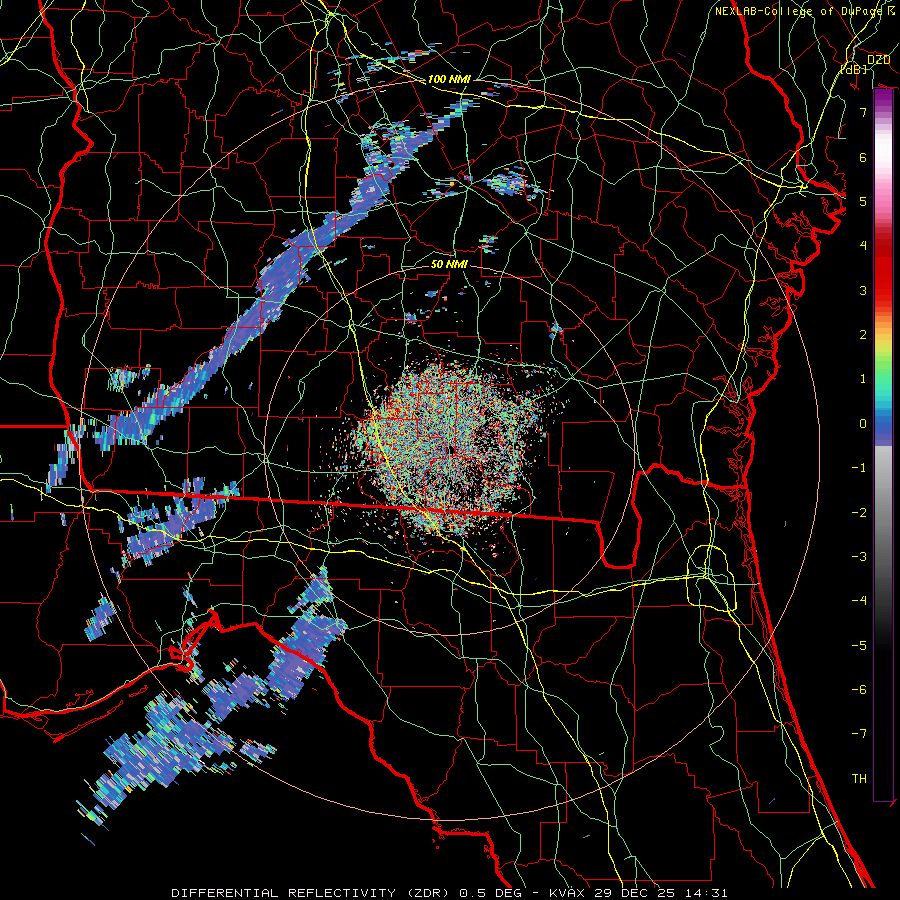Image resolution: width=900 pixels, height=900 pixels.
Task: Click the '100 NMI' range ring label
Action: coord(449,79)
